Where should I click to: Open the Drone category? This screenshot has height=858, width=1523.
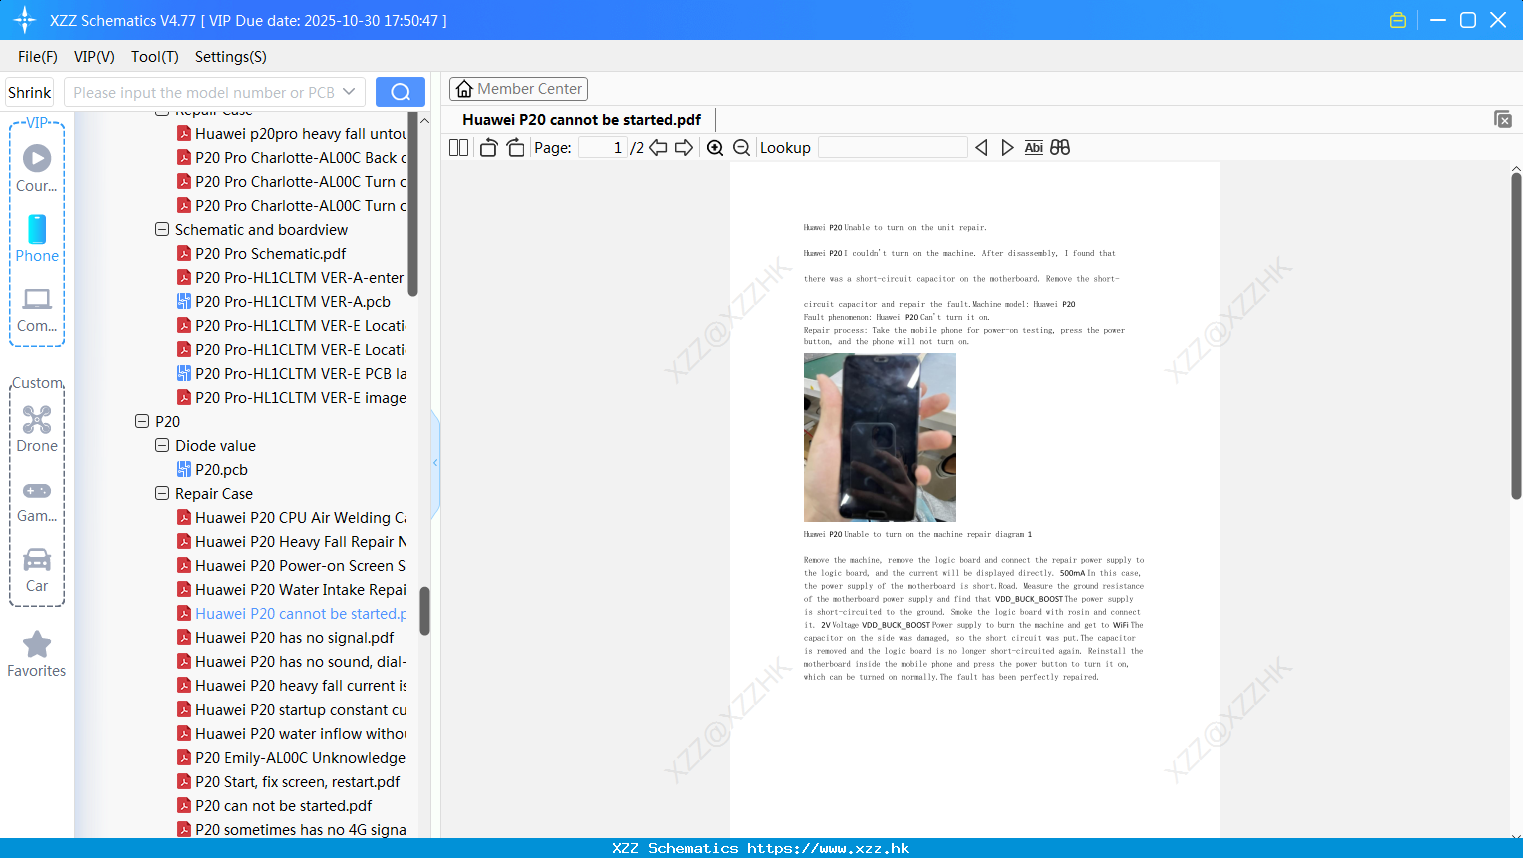coord(37,419)
